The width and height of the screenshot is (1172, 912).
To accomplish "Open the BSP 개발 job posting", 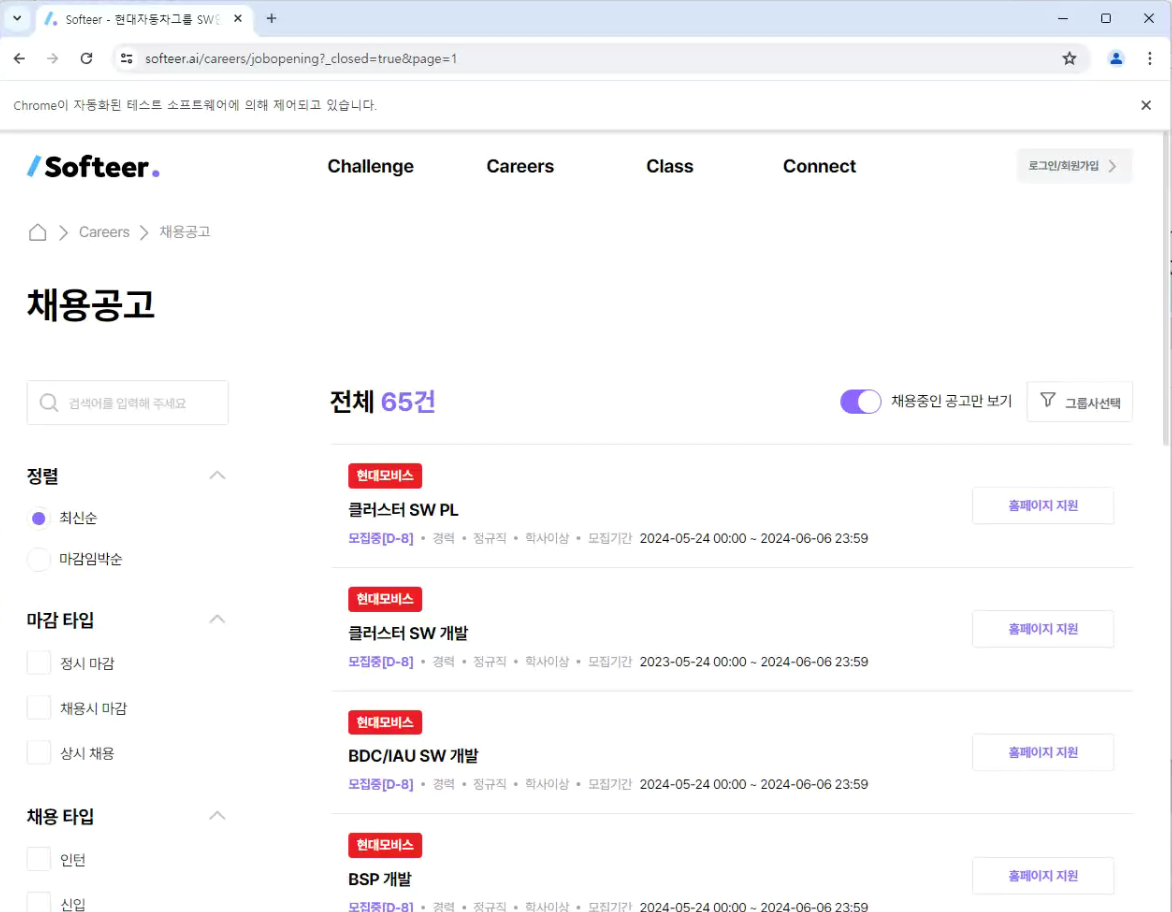I will pos(380,879).
